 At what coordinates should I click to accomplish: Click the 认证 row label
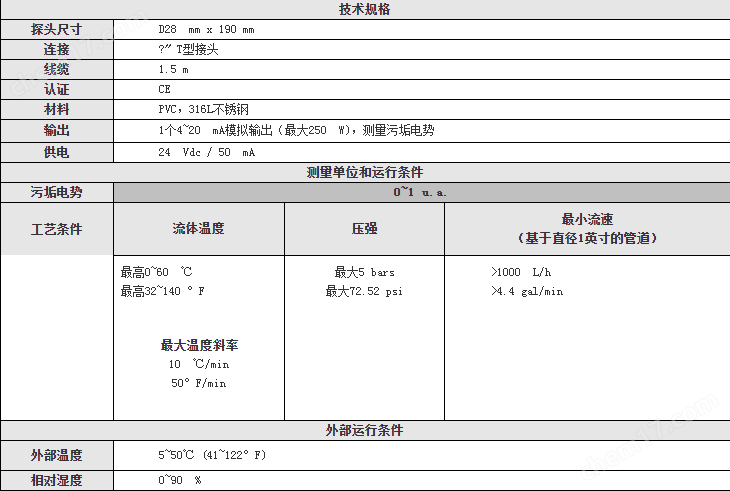[x=56, y=89]
